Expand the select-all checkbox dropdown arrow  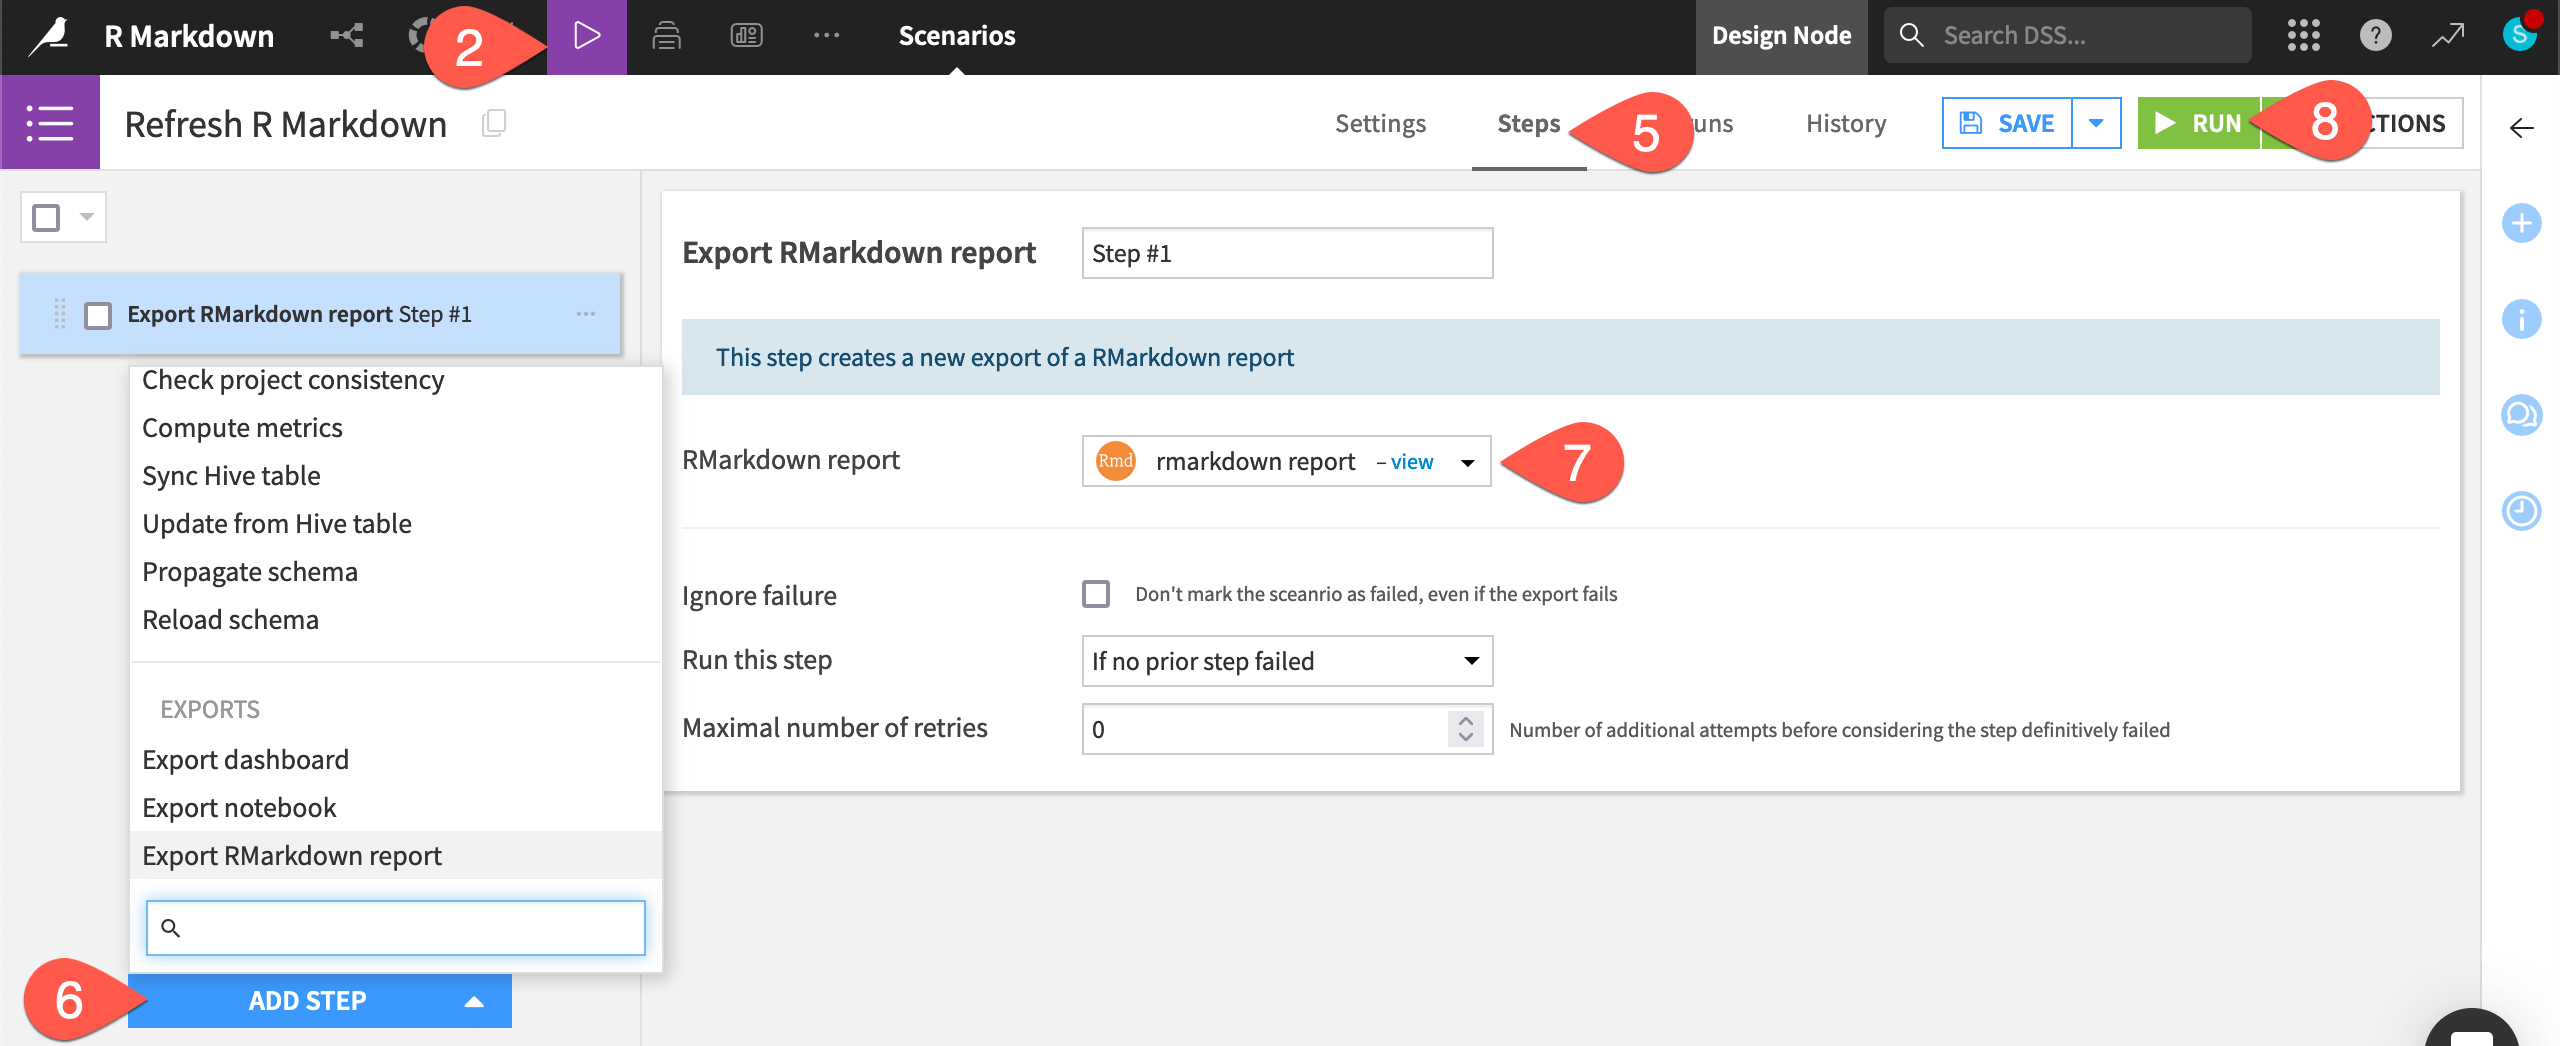click(87, 217)
